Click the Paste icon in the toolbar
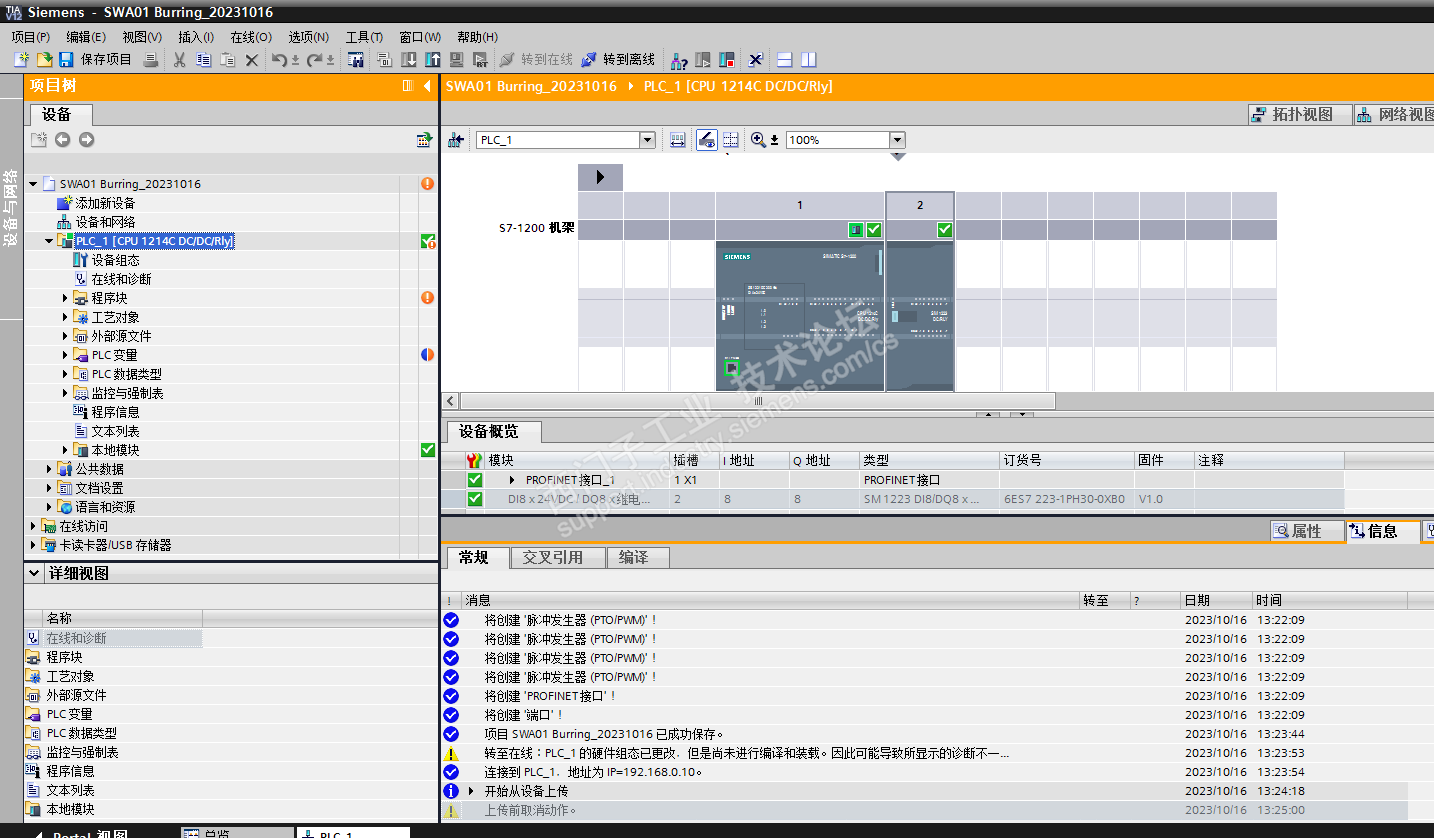 pos(228,60)
